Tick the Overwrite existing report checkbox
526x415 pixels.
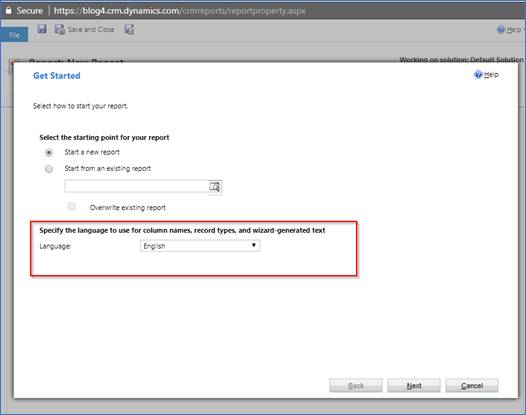click(x=71, y=206)
